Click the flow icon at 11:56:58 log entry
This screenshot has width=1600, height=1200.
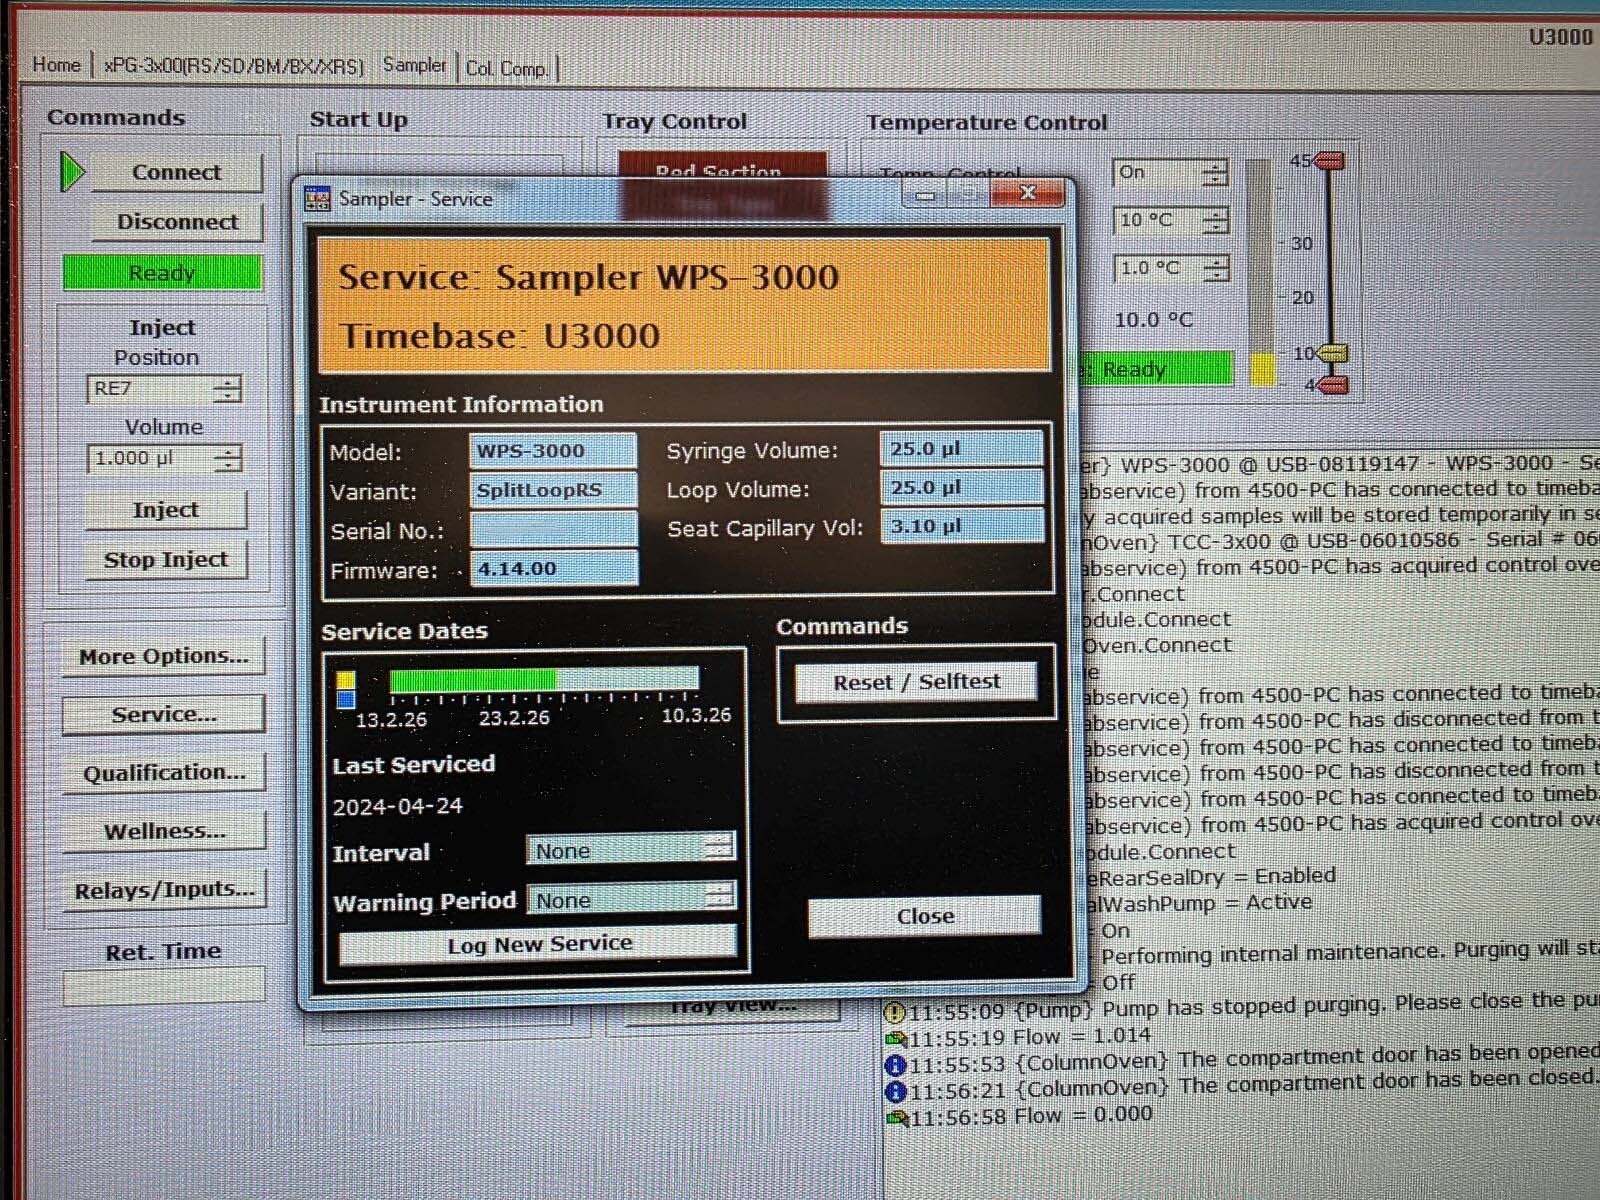tap(897, 1117)
